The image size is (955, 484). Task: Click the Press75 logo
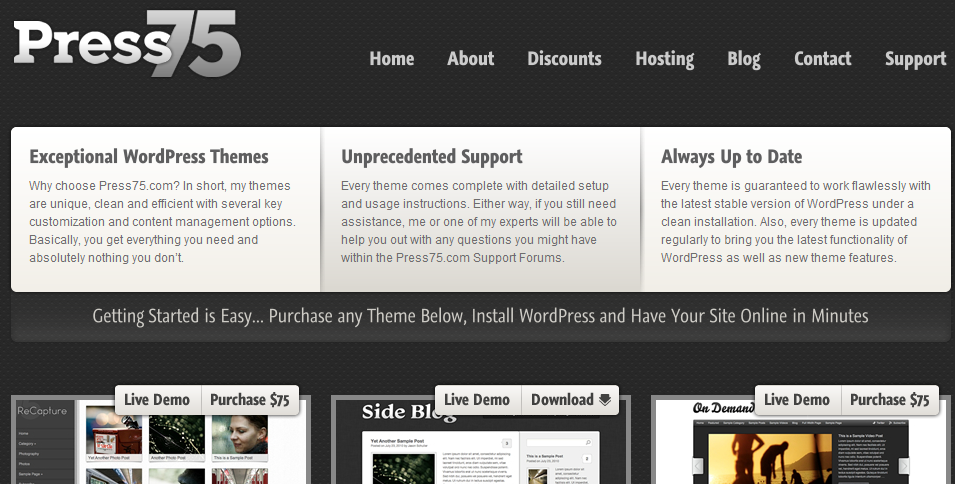pyautogui.click(x=127, y=43)
